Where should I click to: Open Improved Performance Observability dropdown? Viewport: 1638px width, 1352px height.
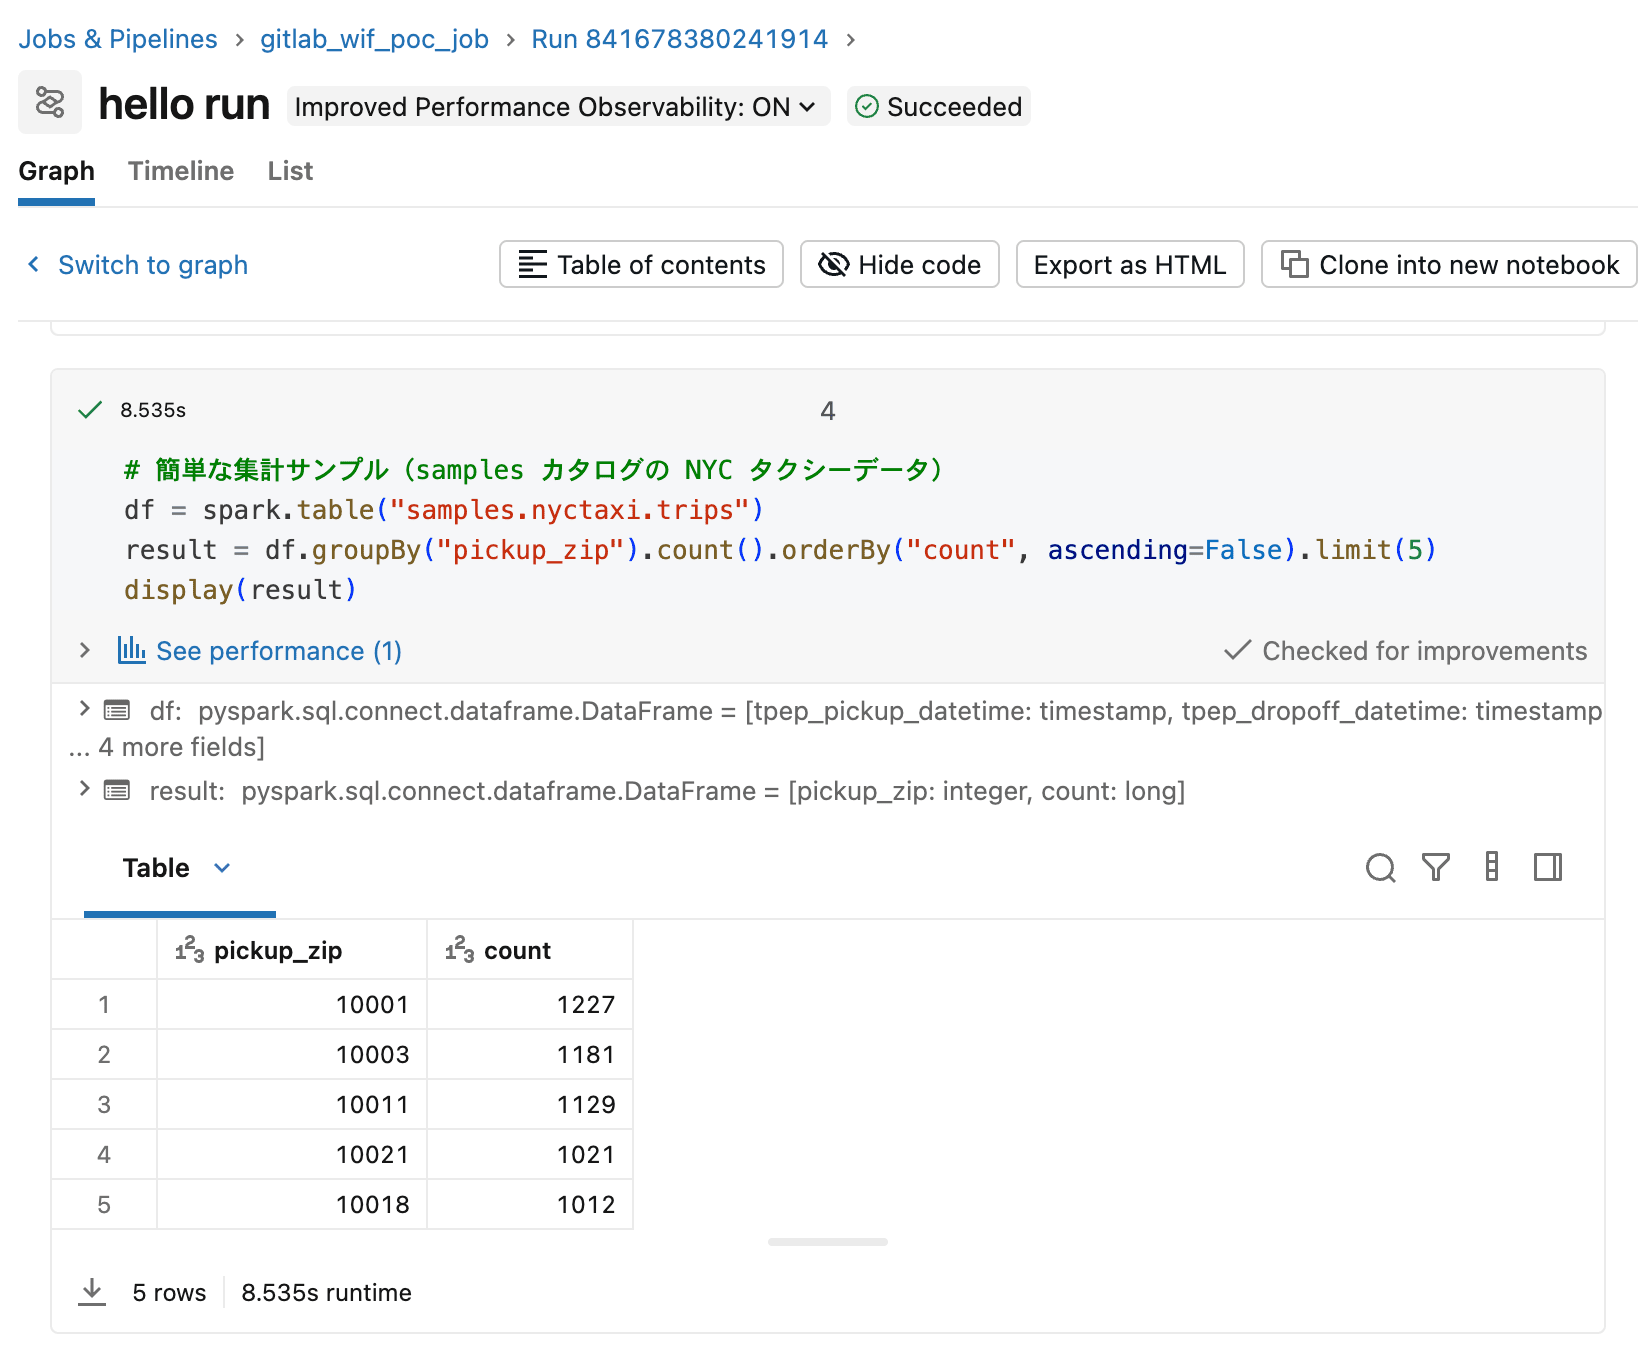pos(558,106)
